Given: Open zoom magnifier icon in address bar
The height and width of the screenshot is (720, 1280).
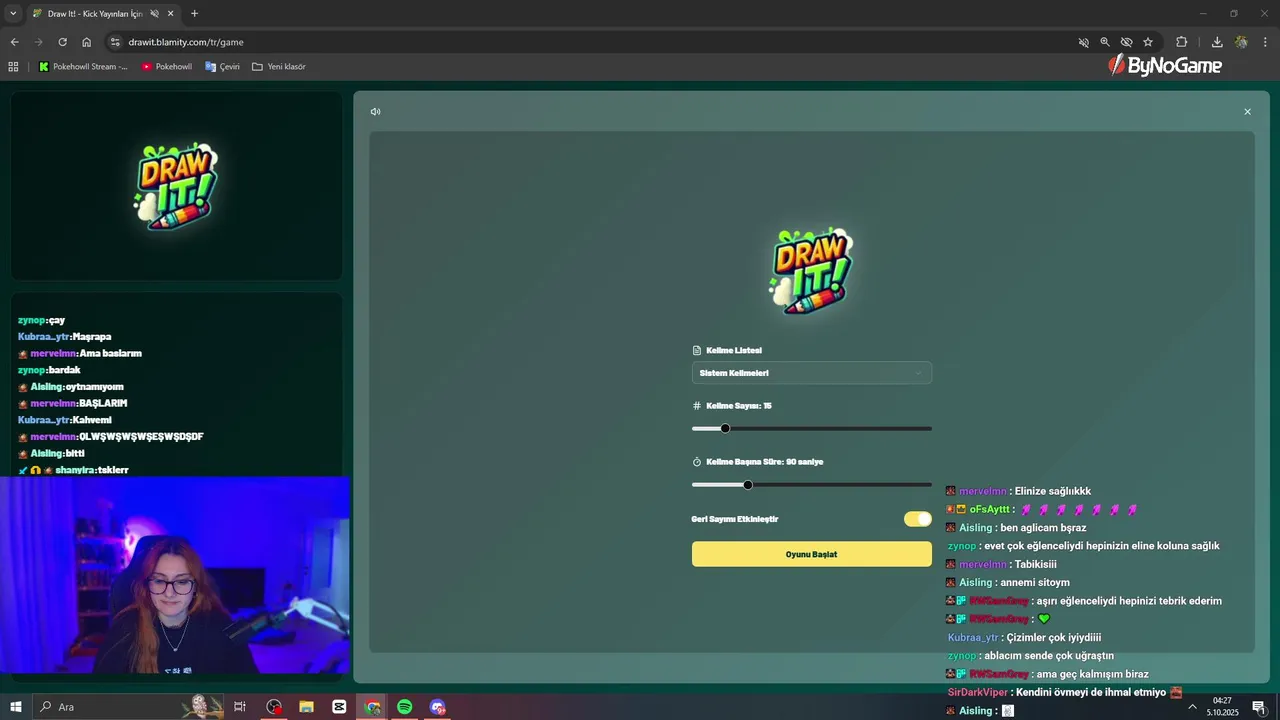Looking at the screenshot, I should pos(1105,42).
